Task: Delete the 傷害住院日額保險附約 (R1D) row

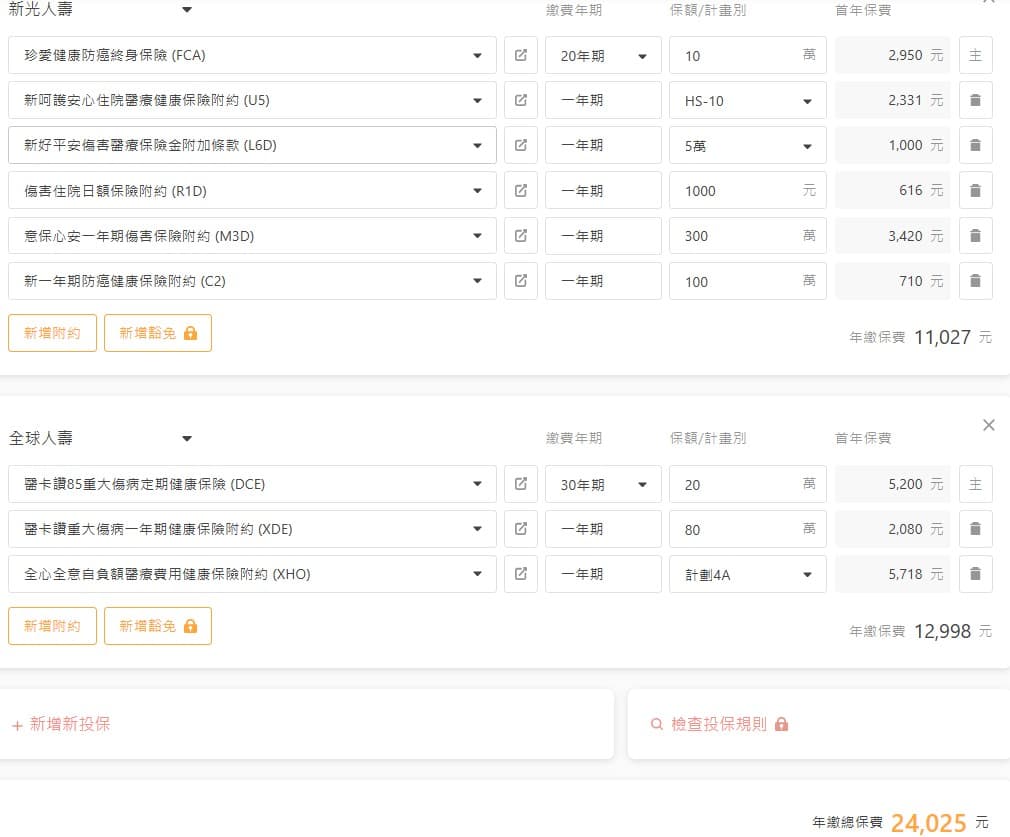Action: coord(975,190)
